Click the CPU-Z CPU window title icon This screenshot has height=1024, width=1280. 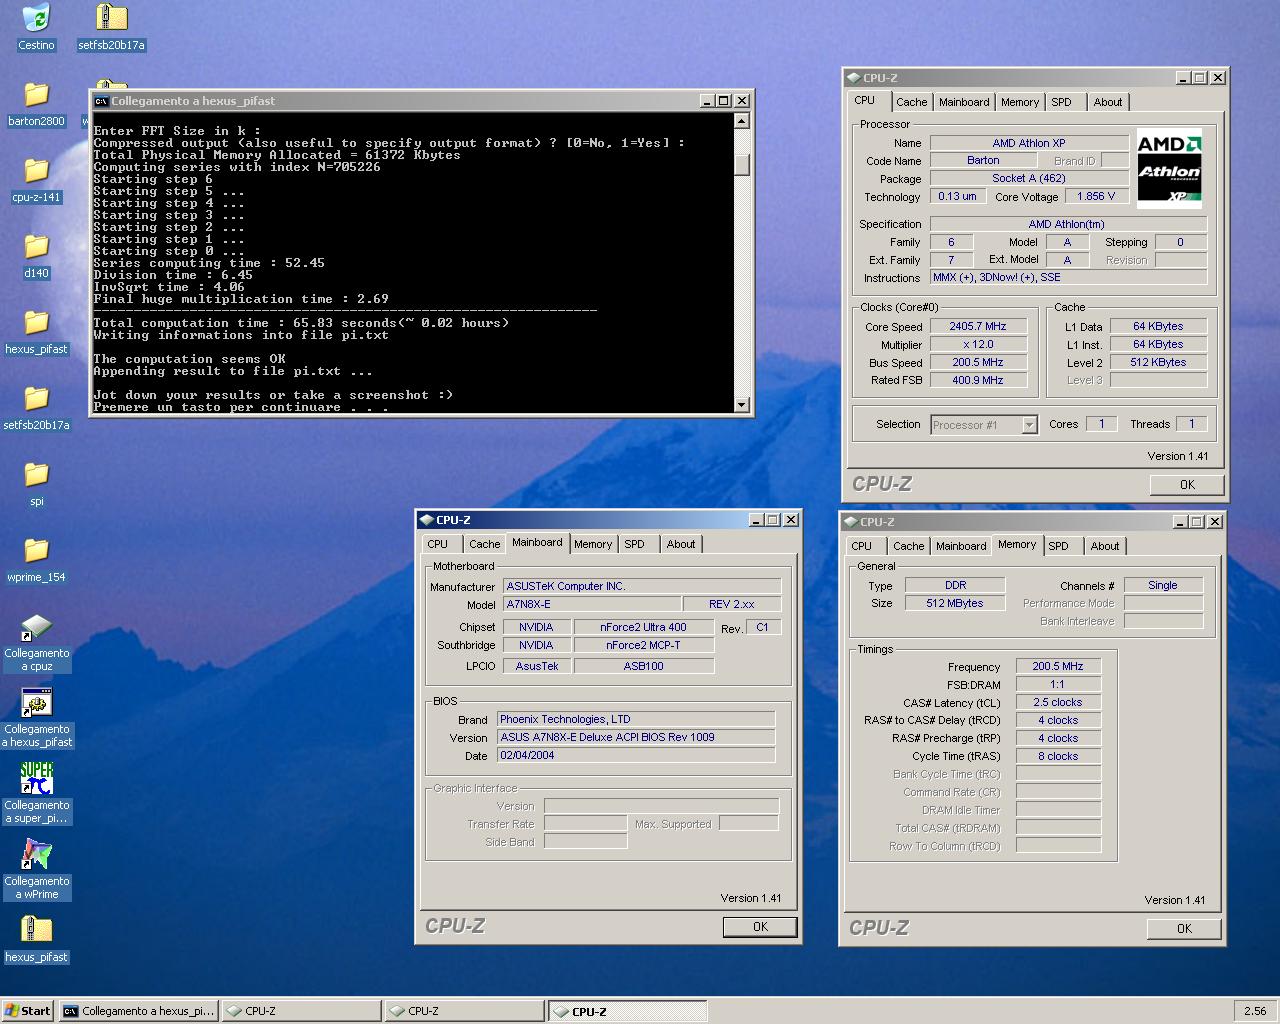pos(853,78)
